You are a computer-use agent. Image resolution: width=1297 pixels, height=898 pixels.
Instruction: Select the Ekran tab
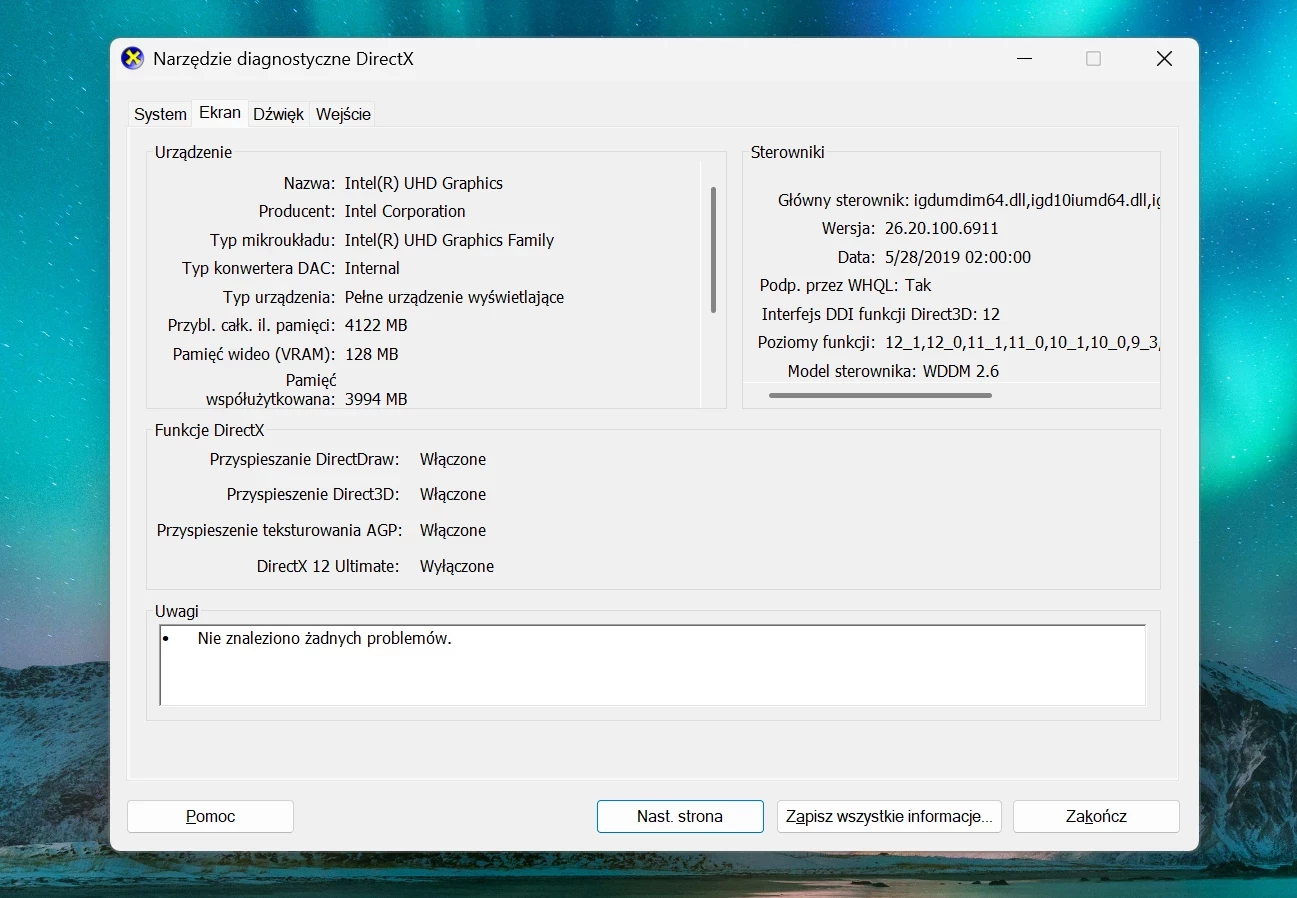pyautogui.click(x=220, y=113)
